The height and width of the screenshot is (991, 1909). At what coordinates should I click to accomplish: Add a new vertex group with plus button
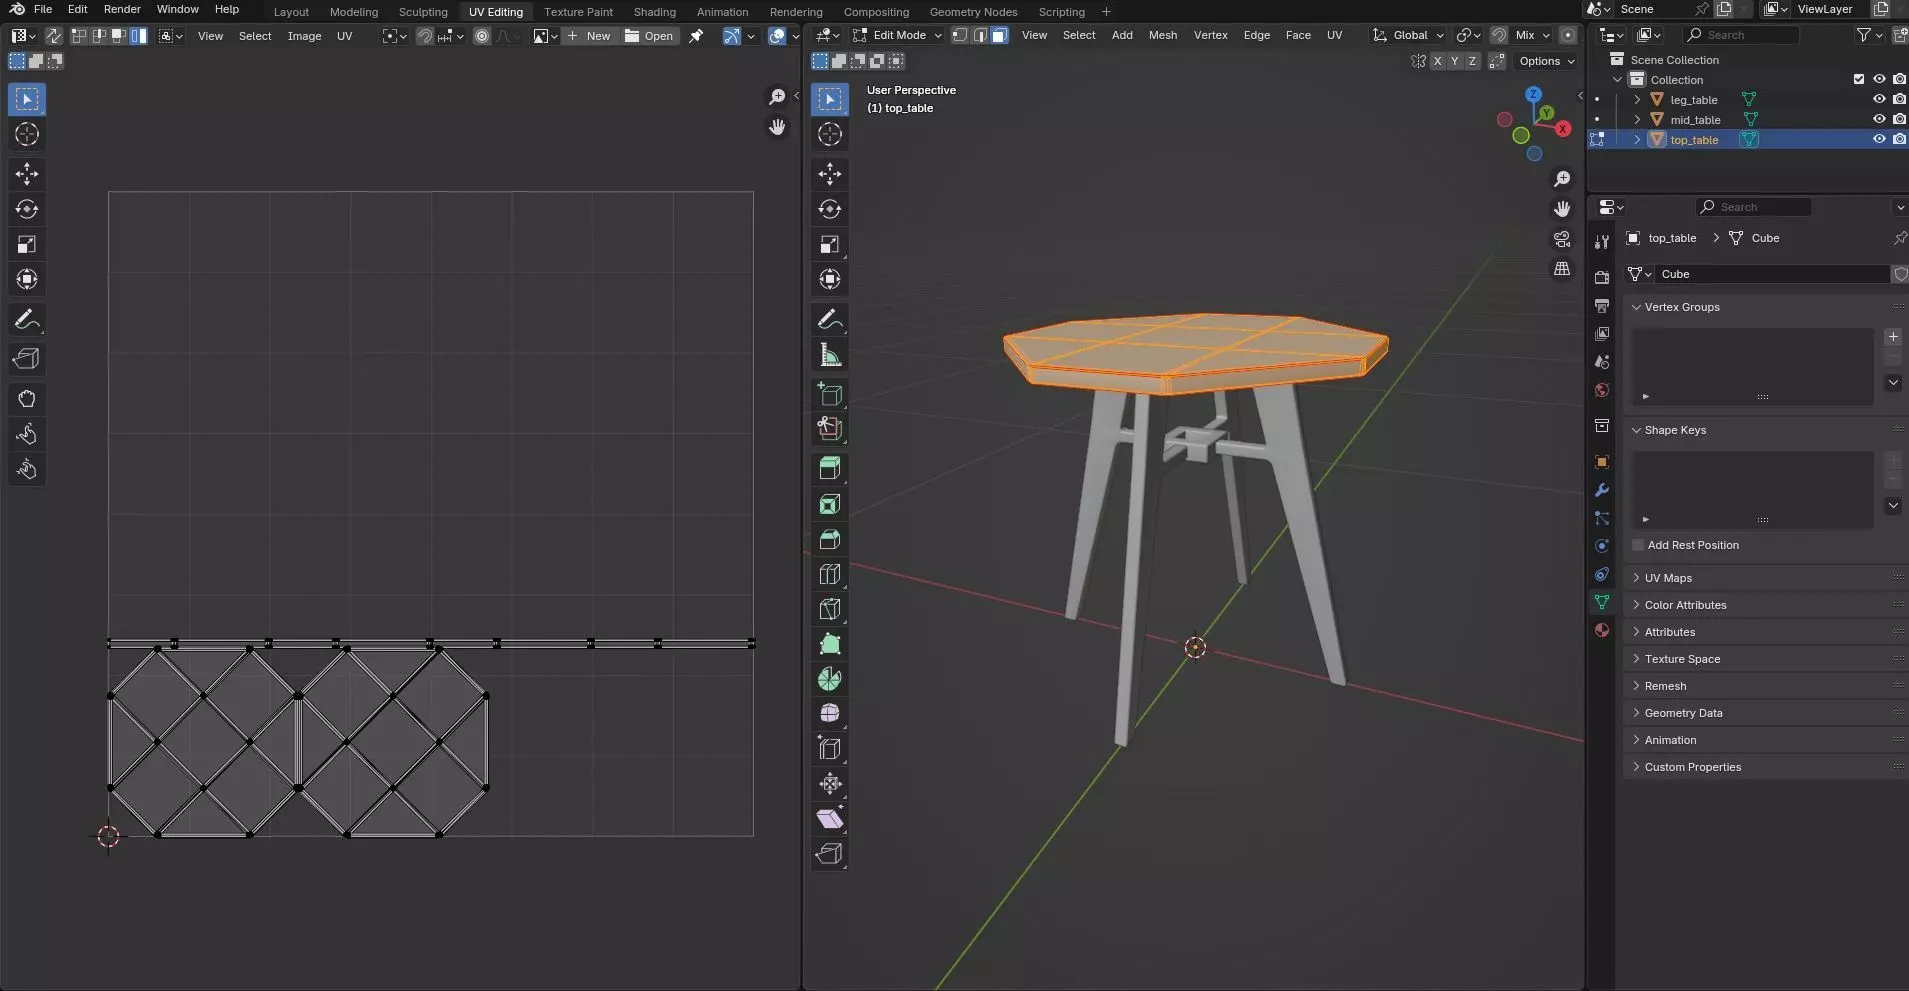tap(1893, 337)
